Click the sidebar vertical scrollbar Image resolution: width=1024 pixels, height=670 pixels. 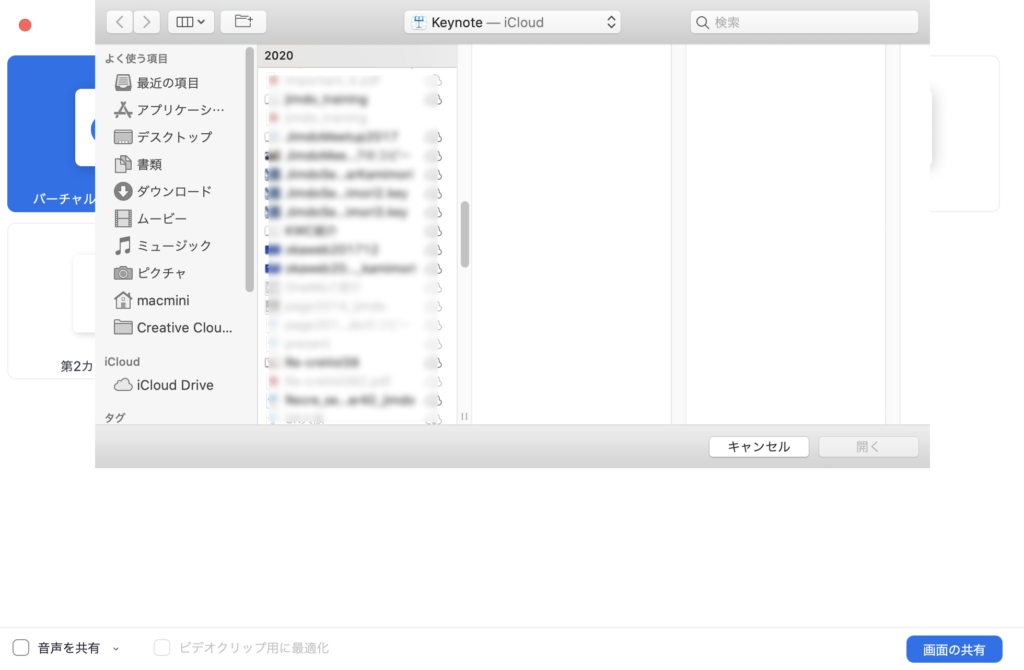click(x=249, y=170)
